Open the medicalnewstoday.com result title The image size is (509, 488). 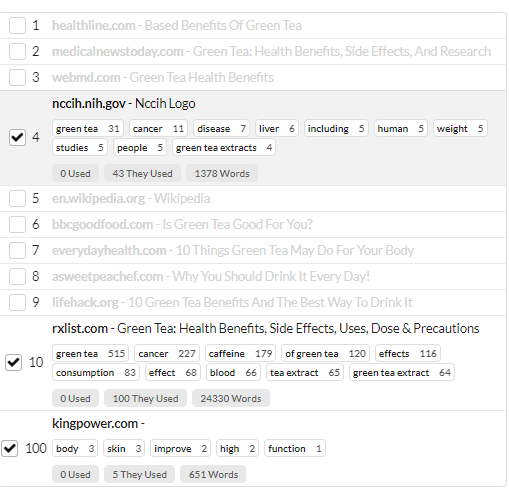pyautogui.click(x=271, y=52)
